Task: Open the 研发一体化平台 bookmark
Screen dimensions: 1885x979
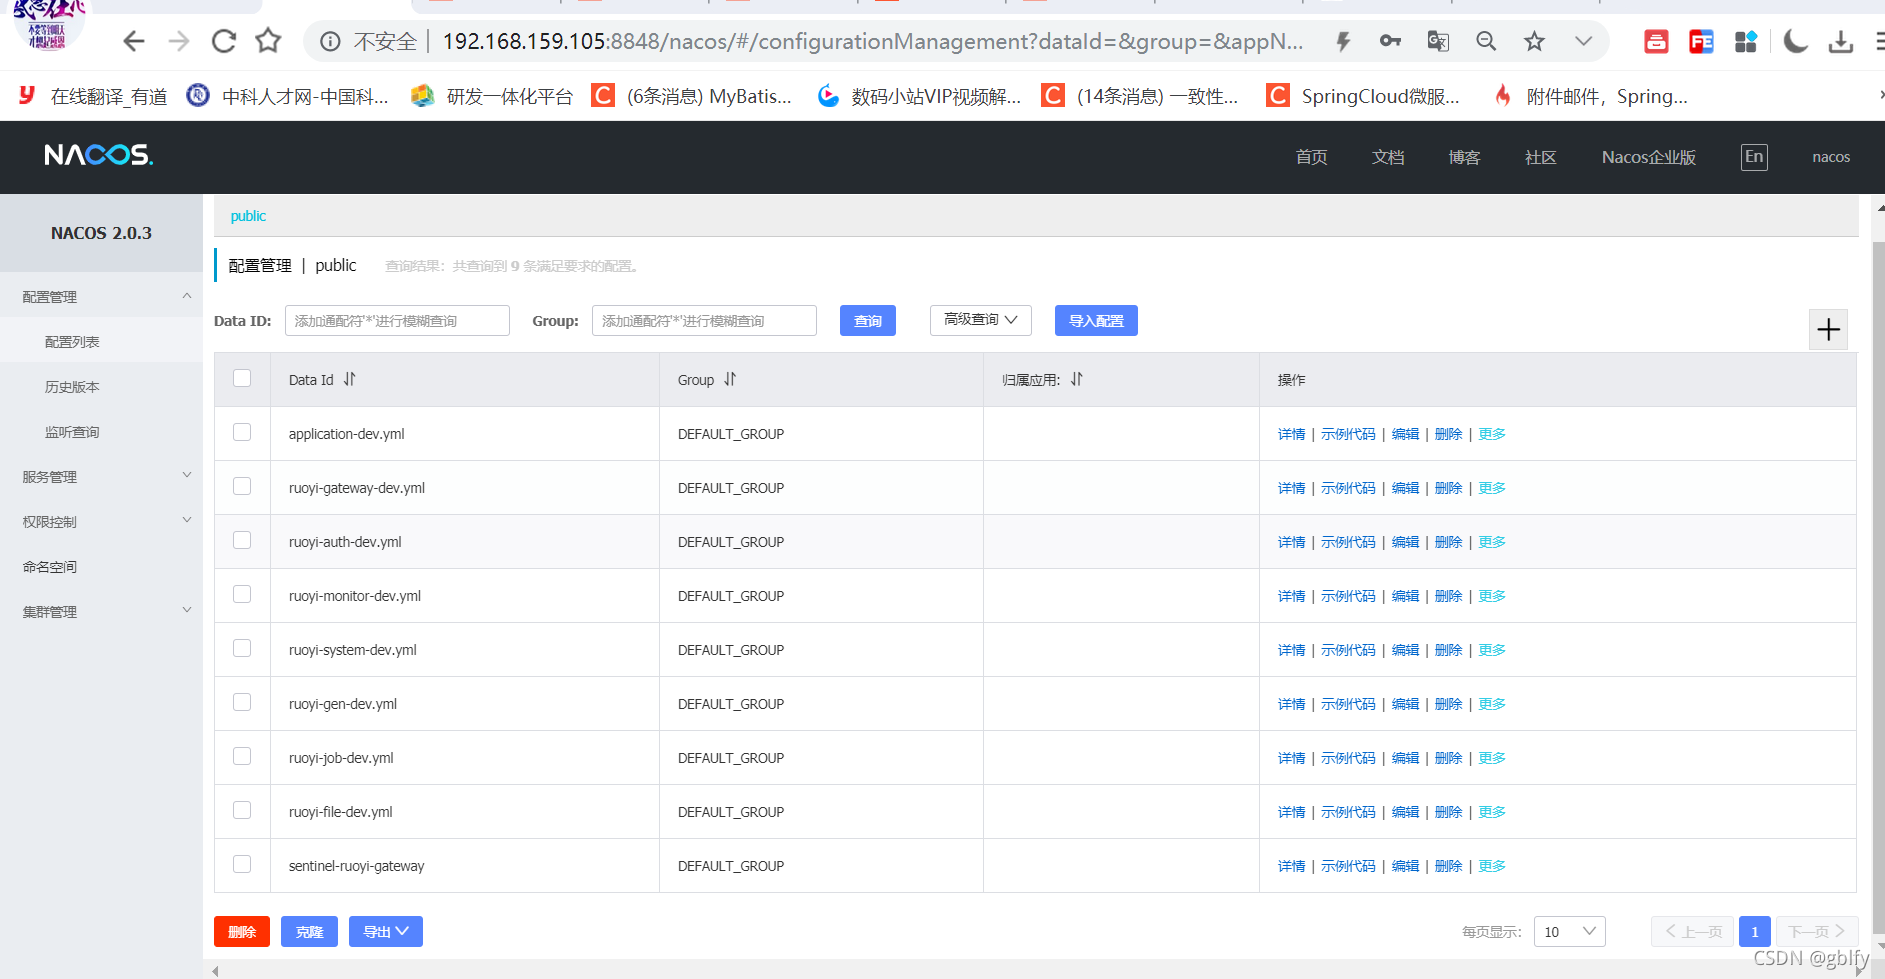Action: 492,96
